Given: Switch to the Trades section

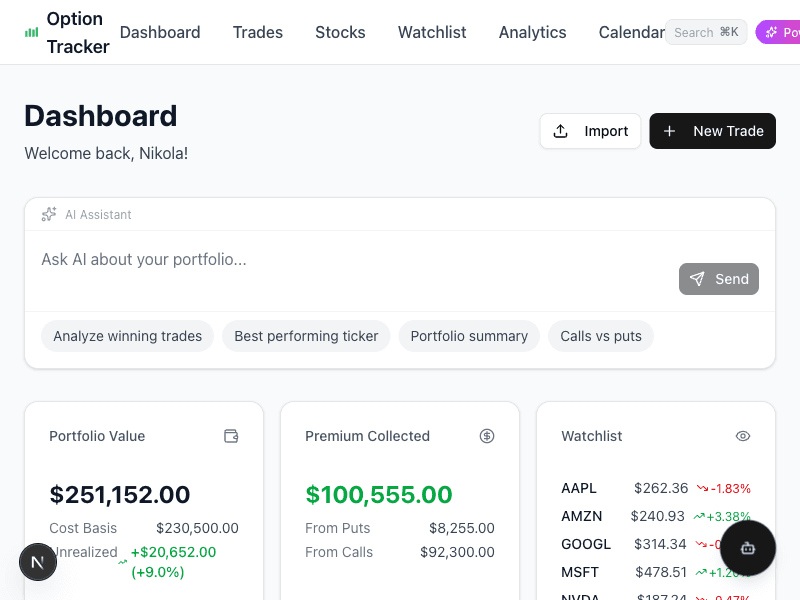Looking at the screenshot, I should [257, 32].
